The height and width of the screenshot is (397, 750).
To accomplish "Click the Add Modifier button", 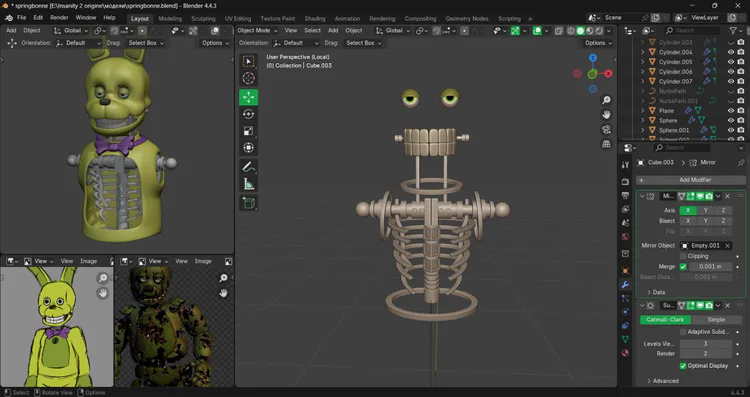I will (691, 180).
